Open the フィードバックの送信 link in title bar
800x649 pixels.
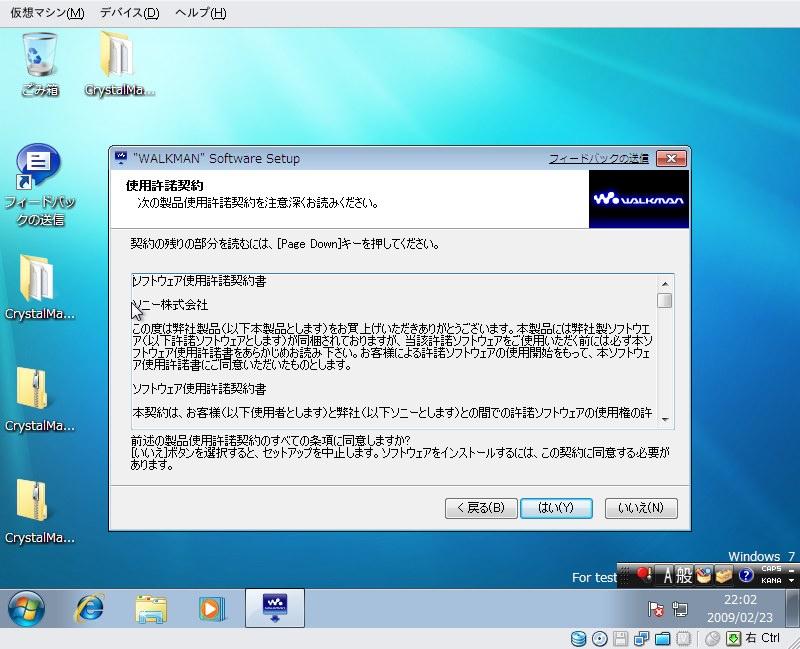coord(598,159)
